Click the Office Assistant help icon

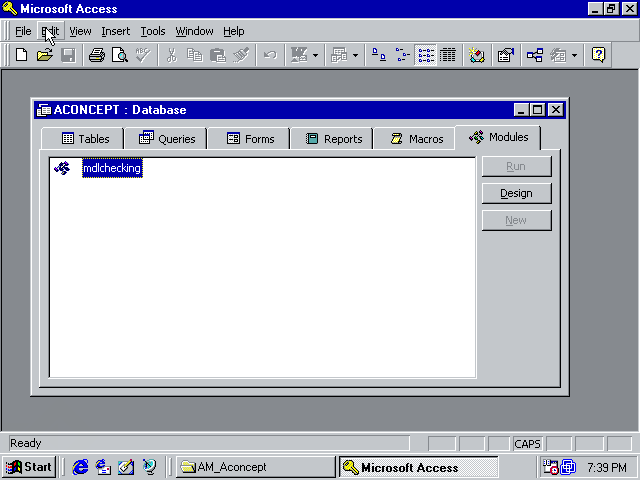598,55
